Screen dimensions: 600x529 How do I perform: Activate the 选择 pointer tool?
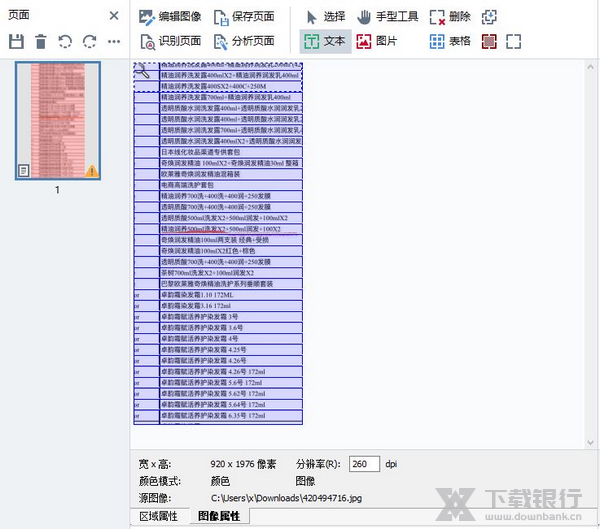click(326, 17)
